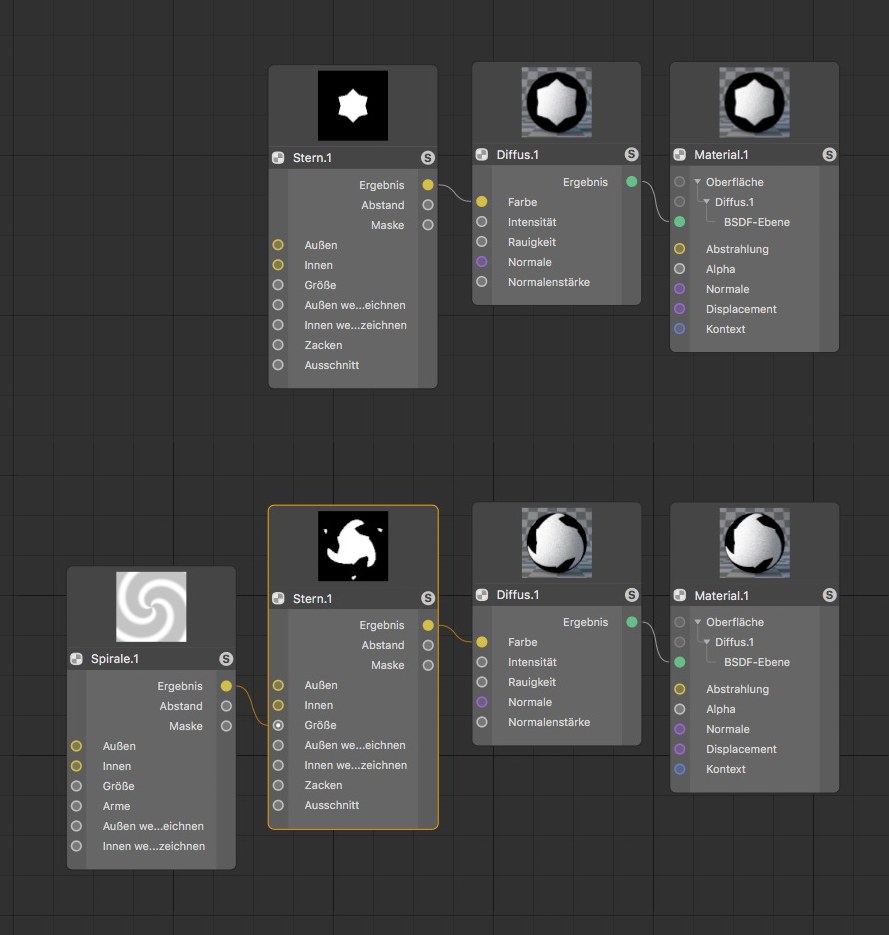Click the S icon on the Spirale.1 node
This screenshot has width=889, height=935.
226,658
